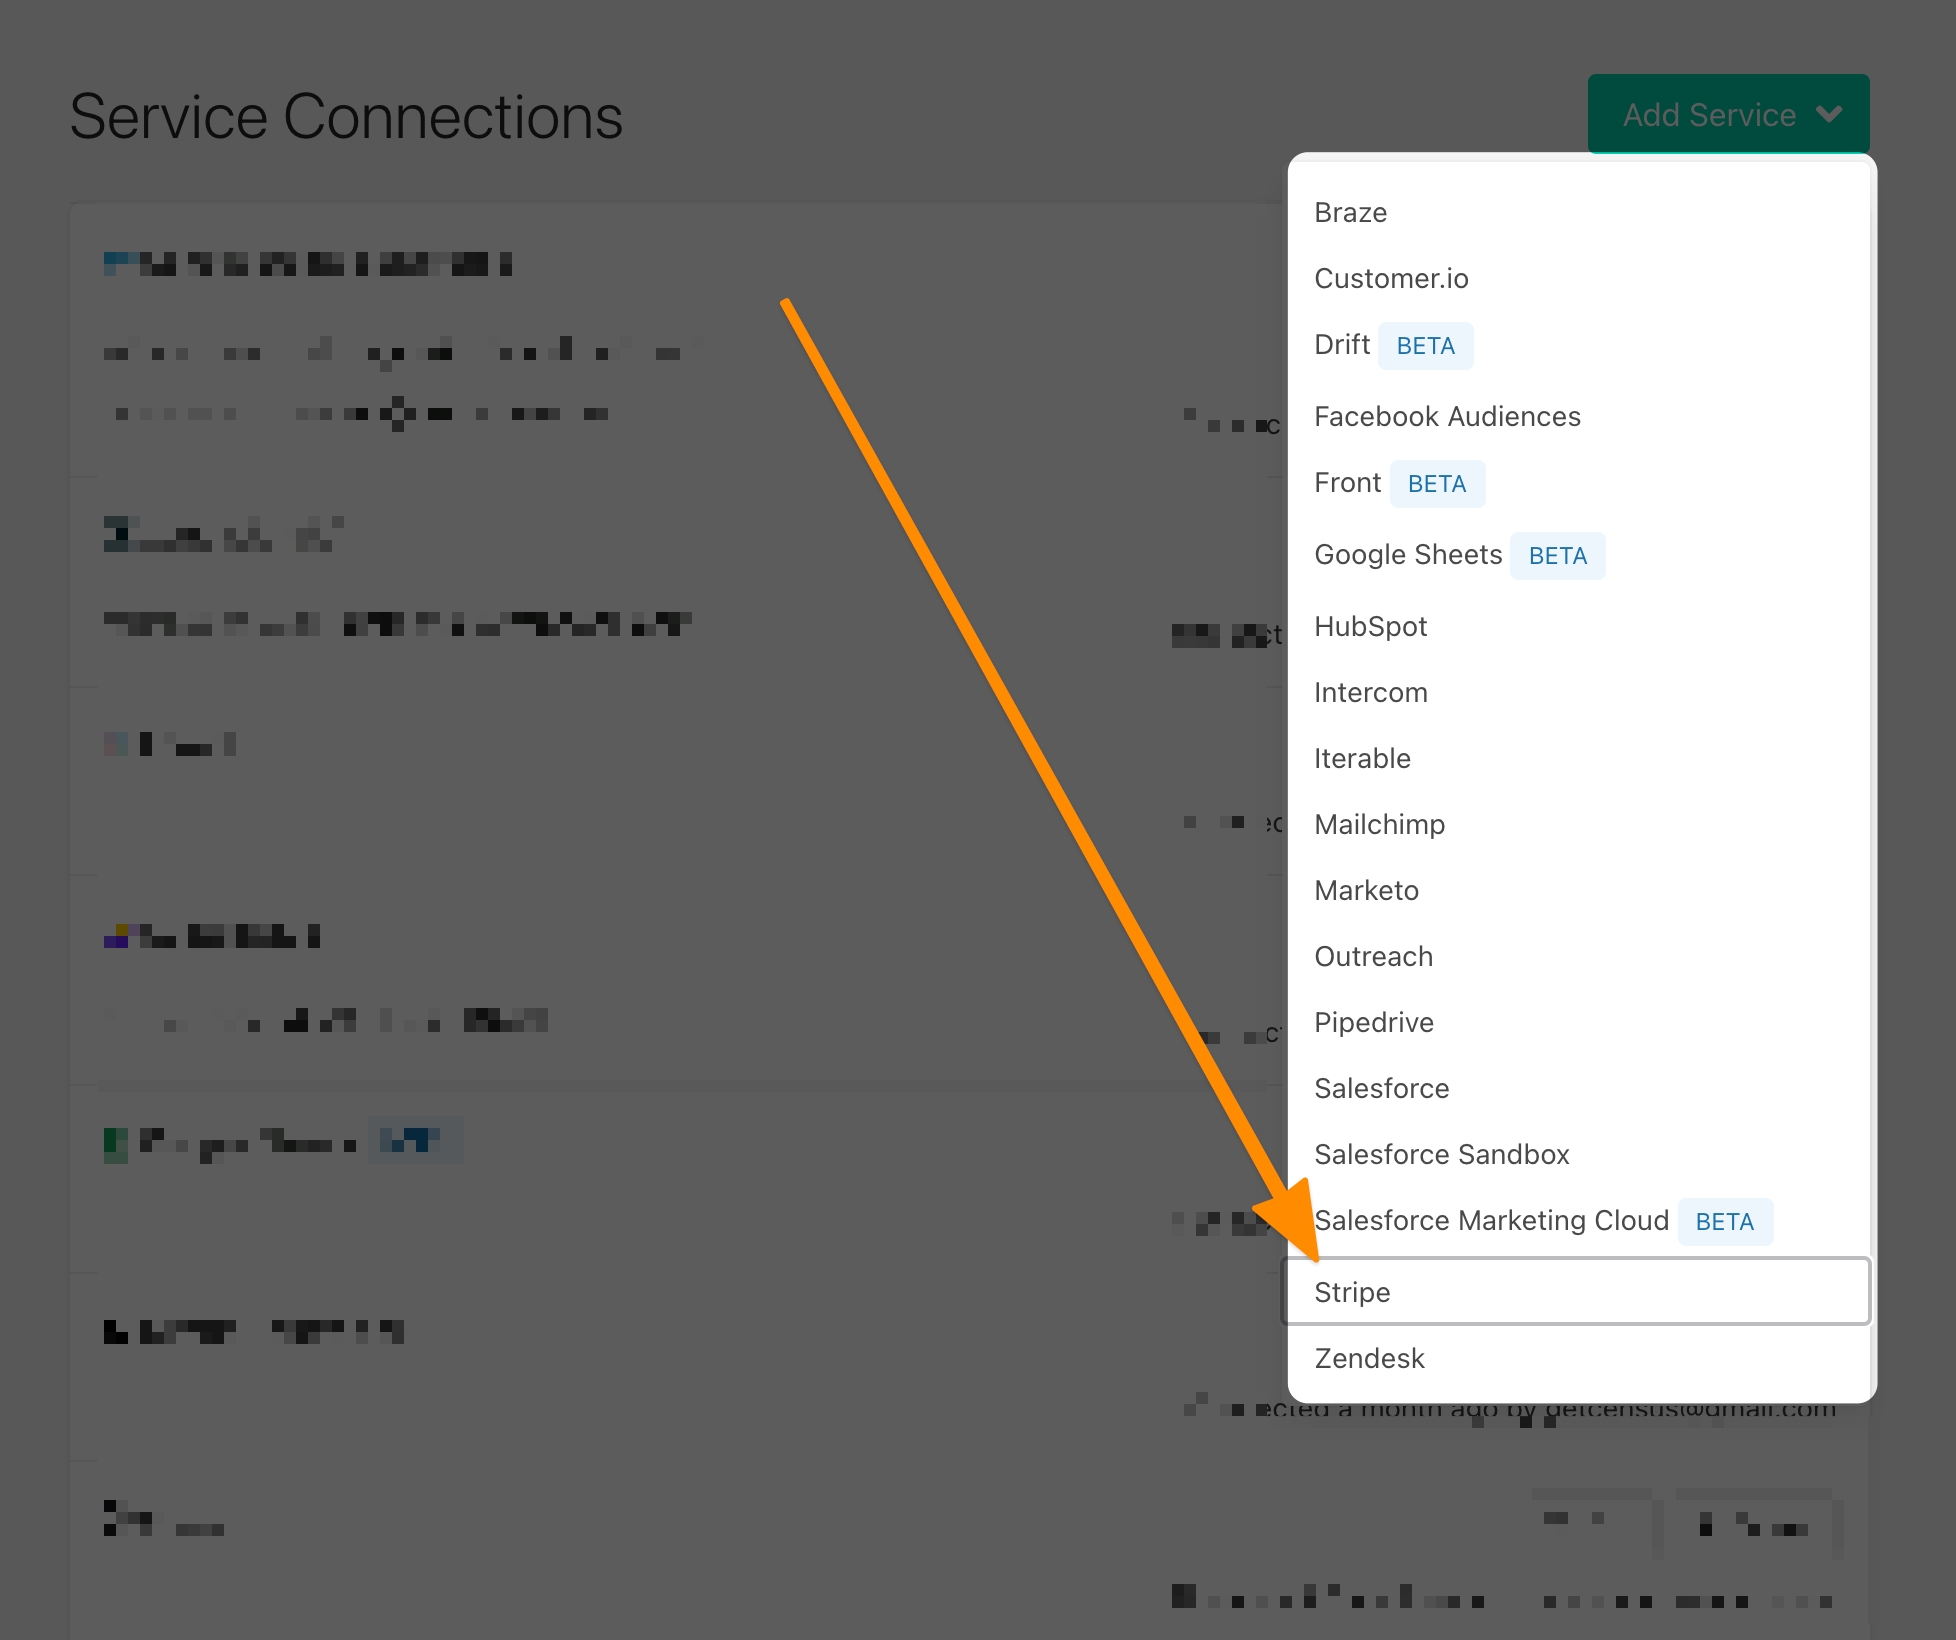
Task: Select the Iterable option
Action: [x=1580, y=758]
